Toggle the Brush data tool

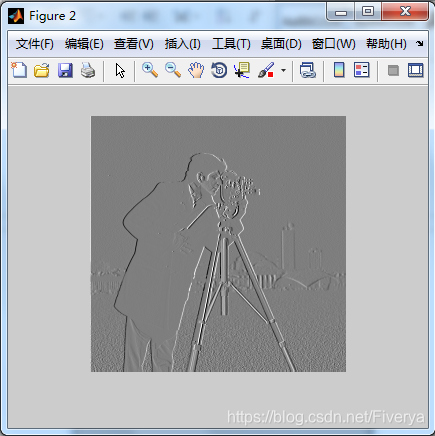pyautogui.click(x=266, y=70)
